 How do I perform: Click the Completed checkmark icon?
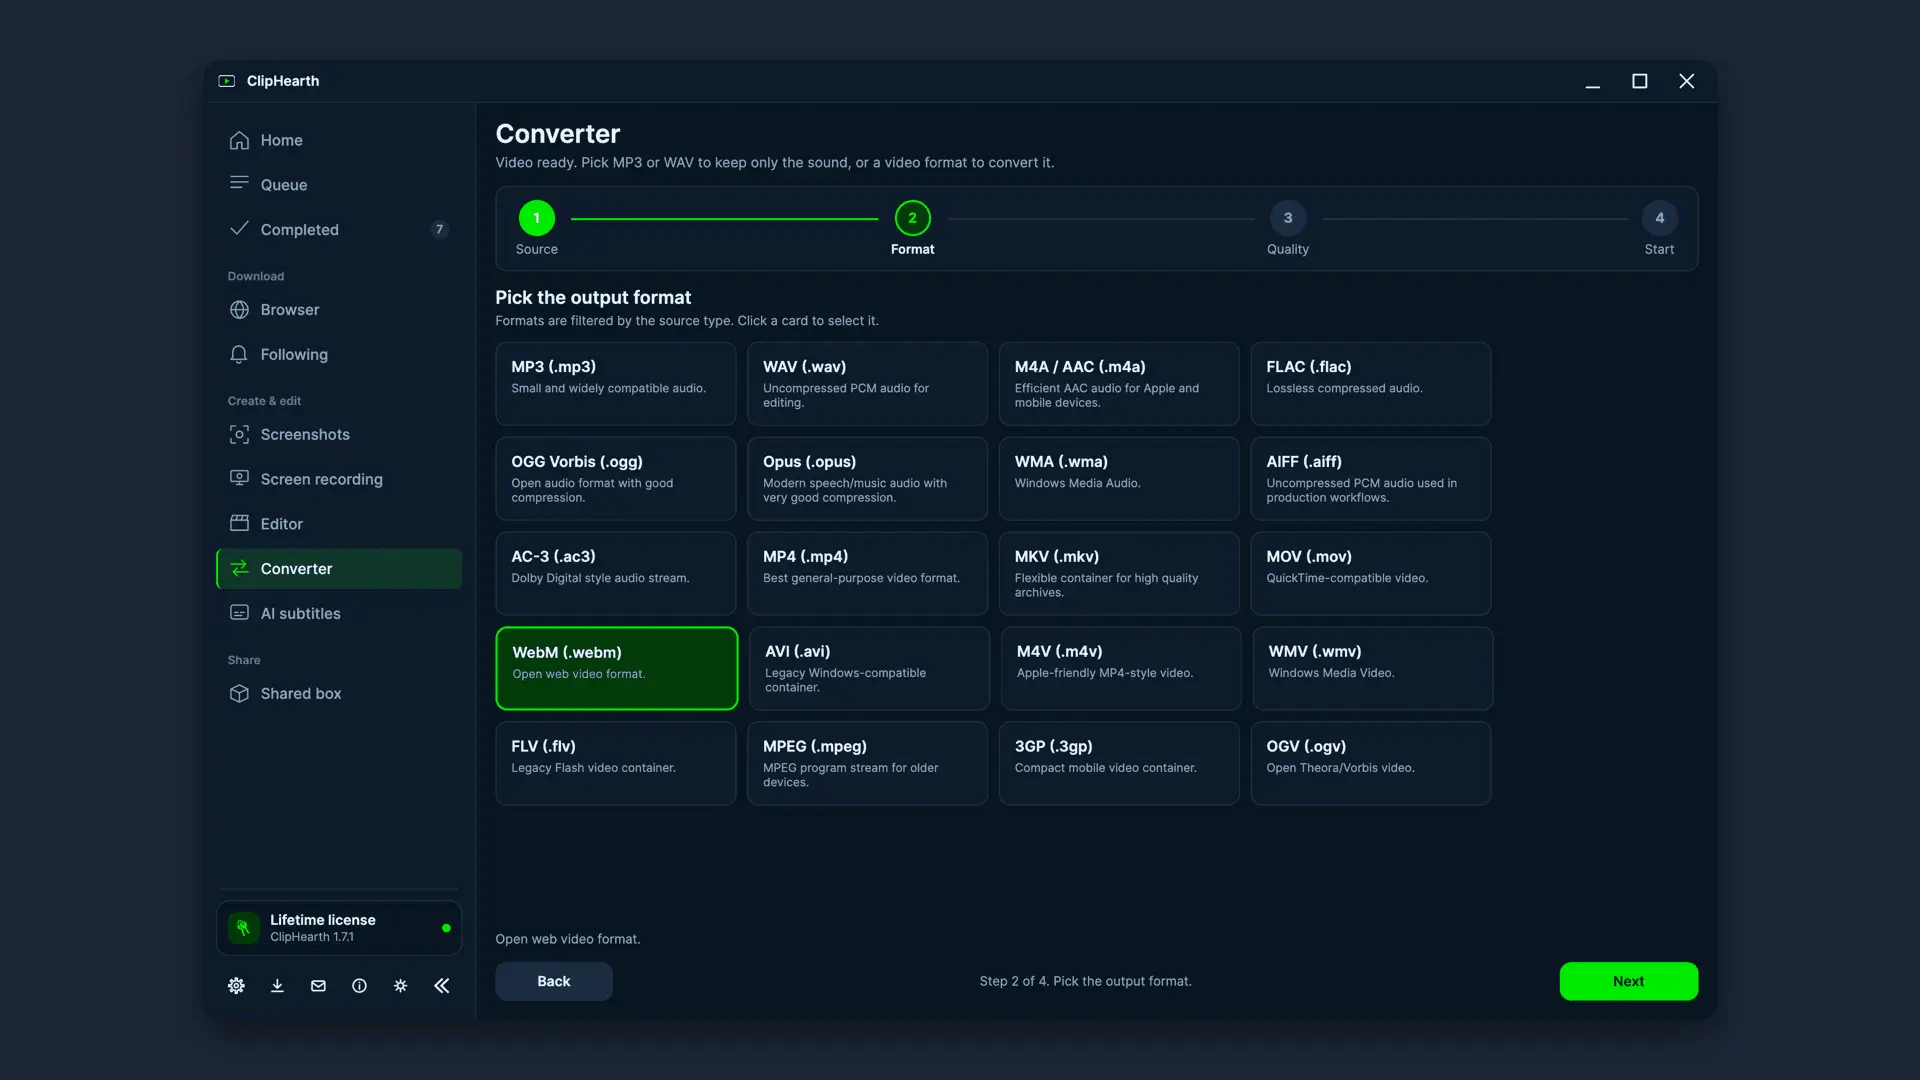[239, 228]
